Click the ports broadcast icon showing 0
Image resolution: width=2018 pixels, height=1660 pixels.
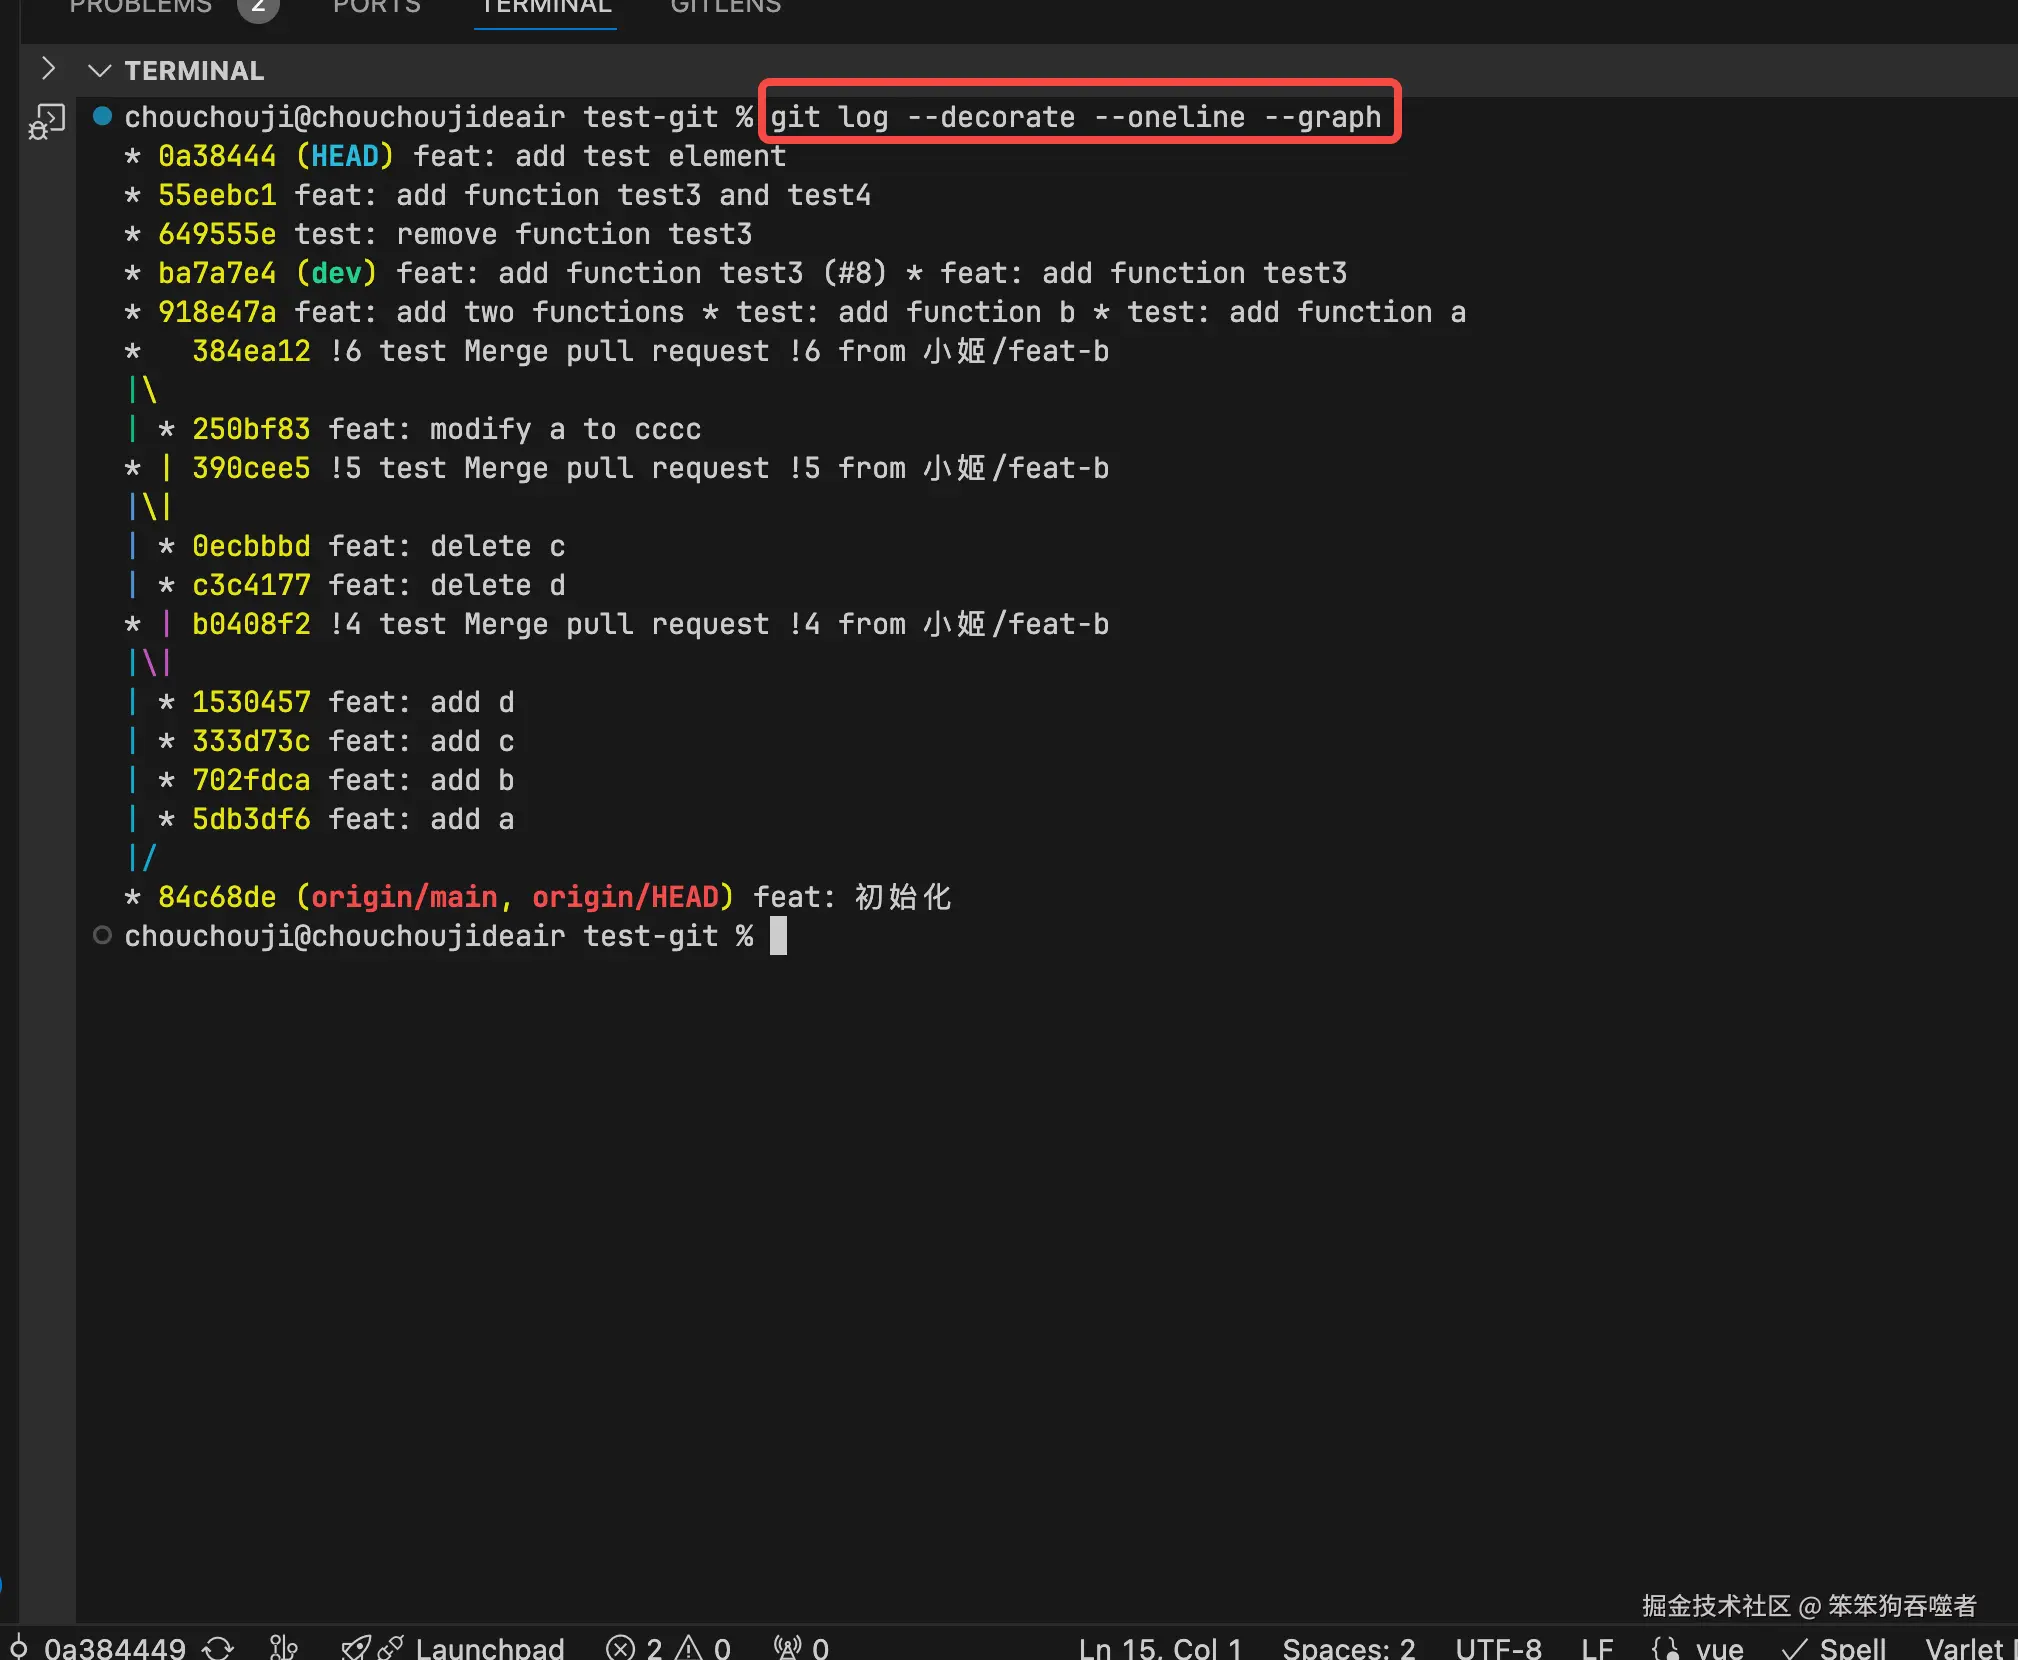[789, 1647]
